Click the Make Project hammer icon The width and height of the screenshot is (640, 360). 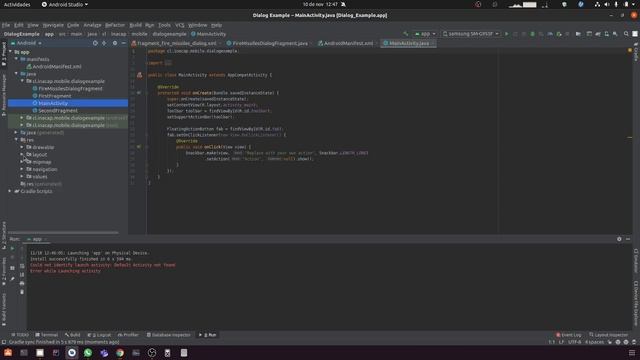(405, 34)
